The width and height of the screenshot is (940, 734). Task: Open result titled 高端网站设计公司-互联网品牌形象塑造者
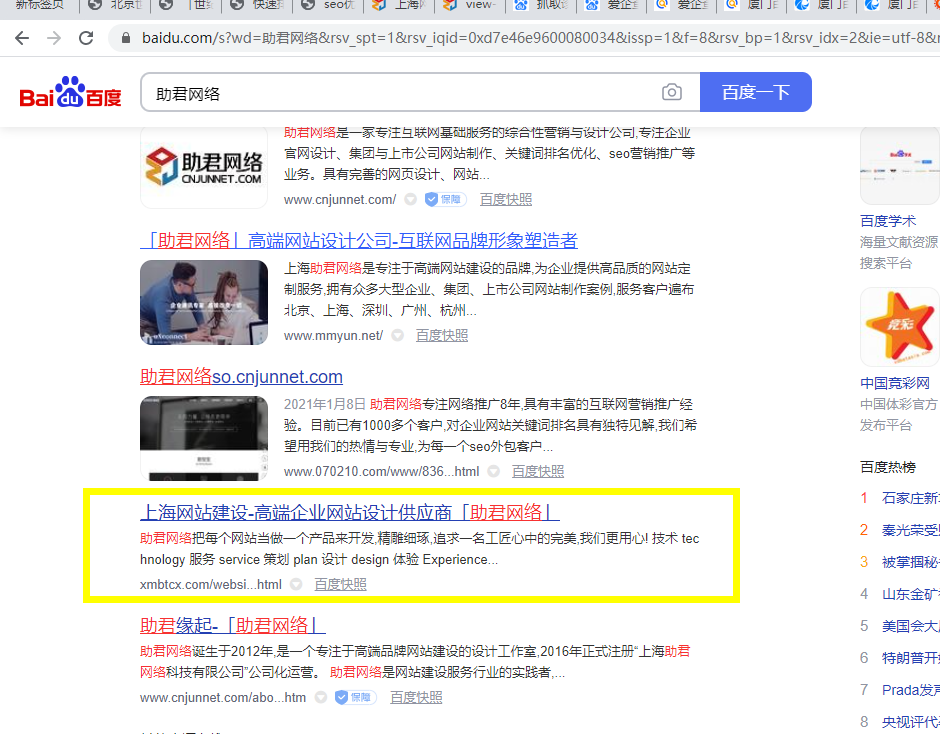pyautogui.click(x=358, y=240)
